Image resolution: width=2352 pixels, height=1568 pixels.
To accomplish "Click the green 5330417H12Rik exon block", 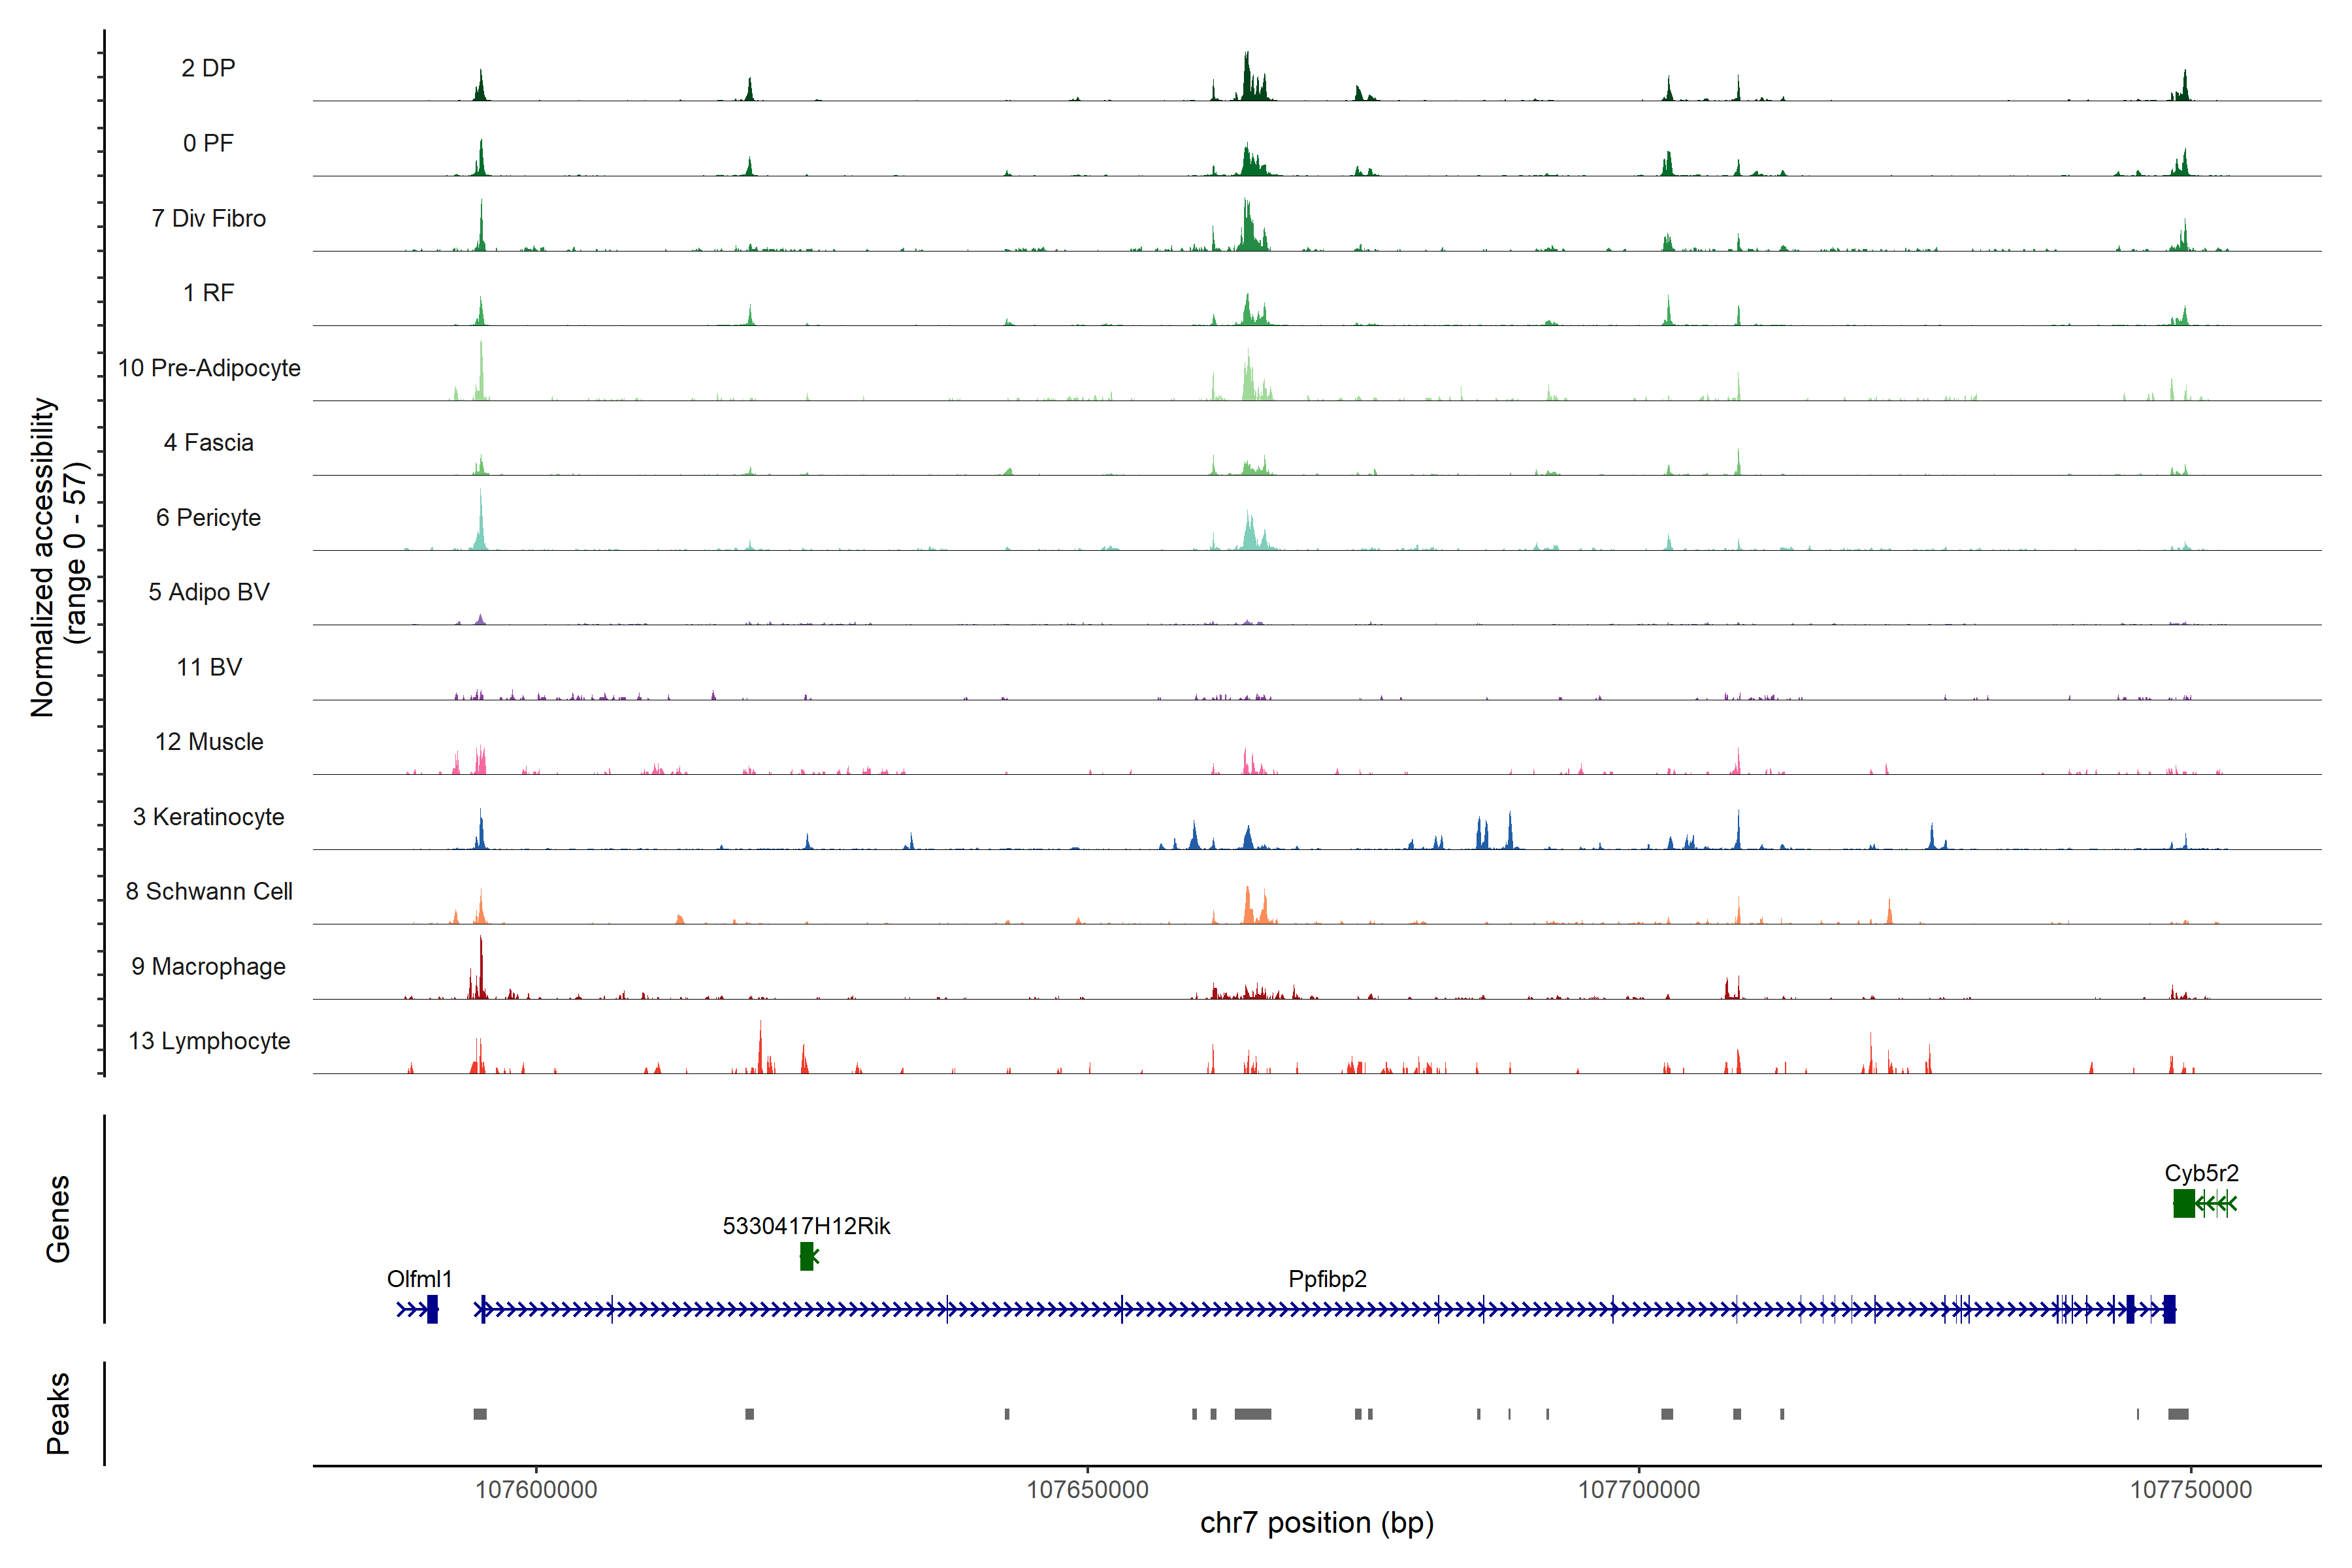I will tap(806, 1257).
